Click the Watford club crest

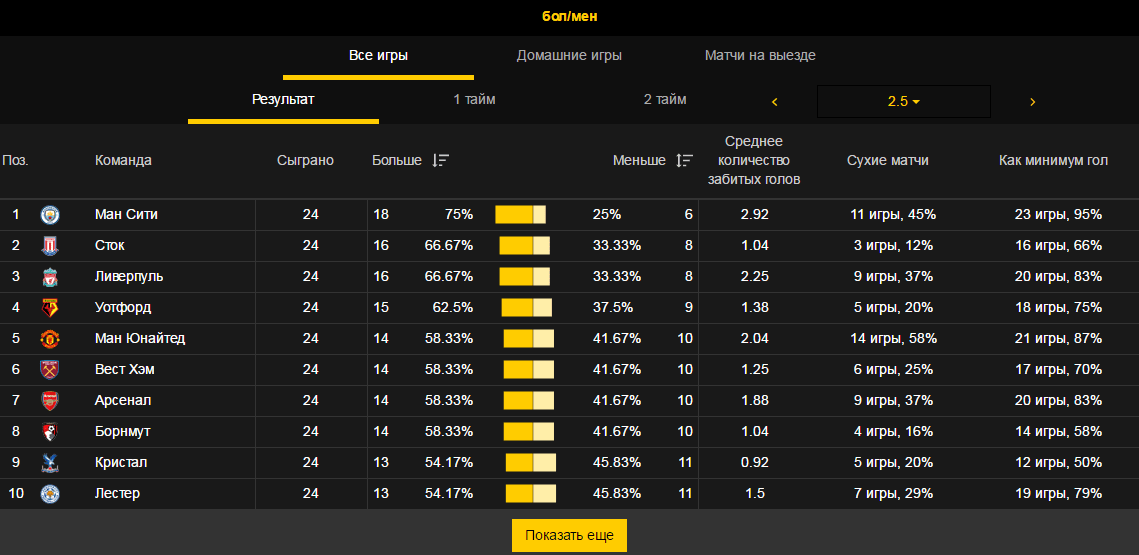tap(50, 308)
